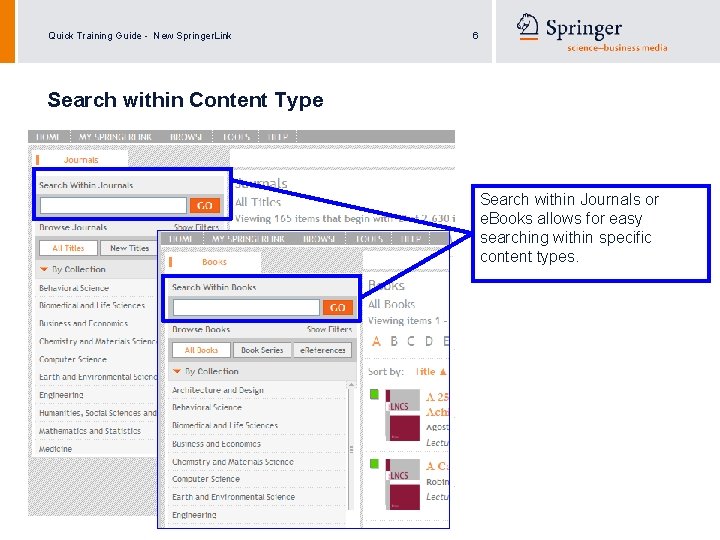Sort books by Title
Image resolution: width=720 pixels, height=540 pixels.
click(425, 371)
